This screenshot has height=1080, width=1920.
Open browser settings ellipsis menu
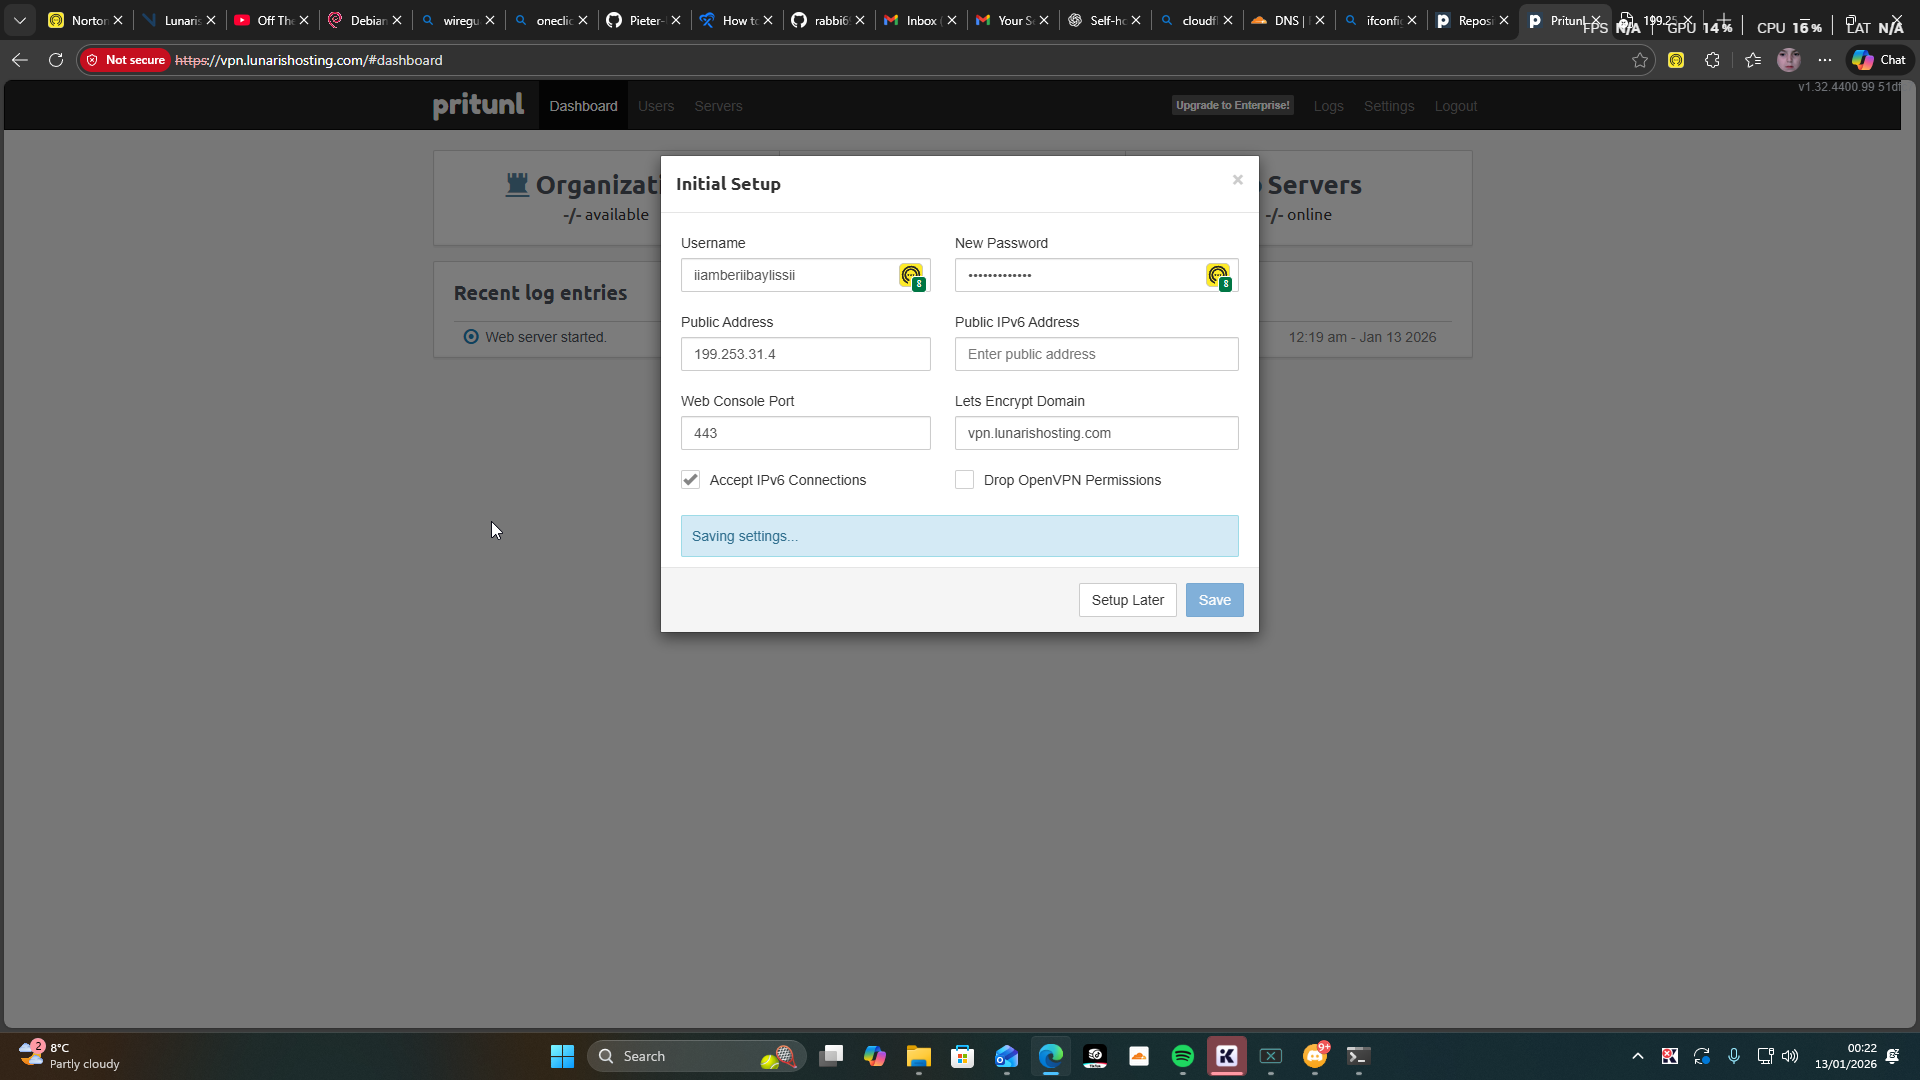1825,60
